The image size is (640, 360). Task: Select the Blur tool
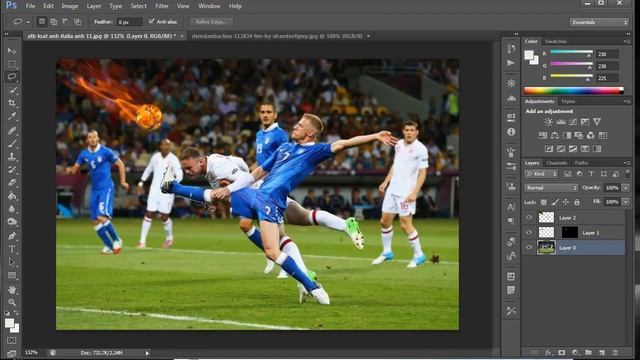(x=12, y=209)
